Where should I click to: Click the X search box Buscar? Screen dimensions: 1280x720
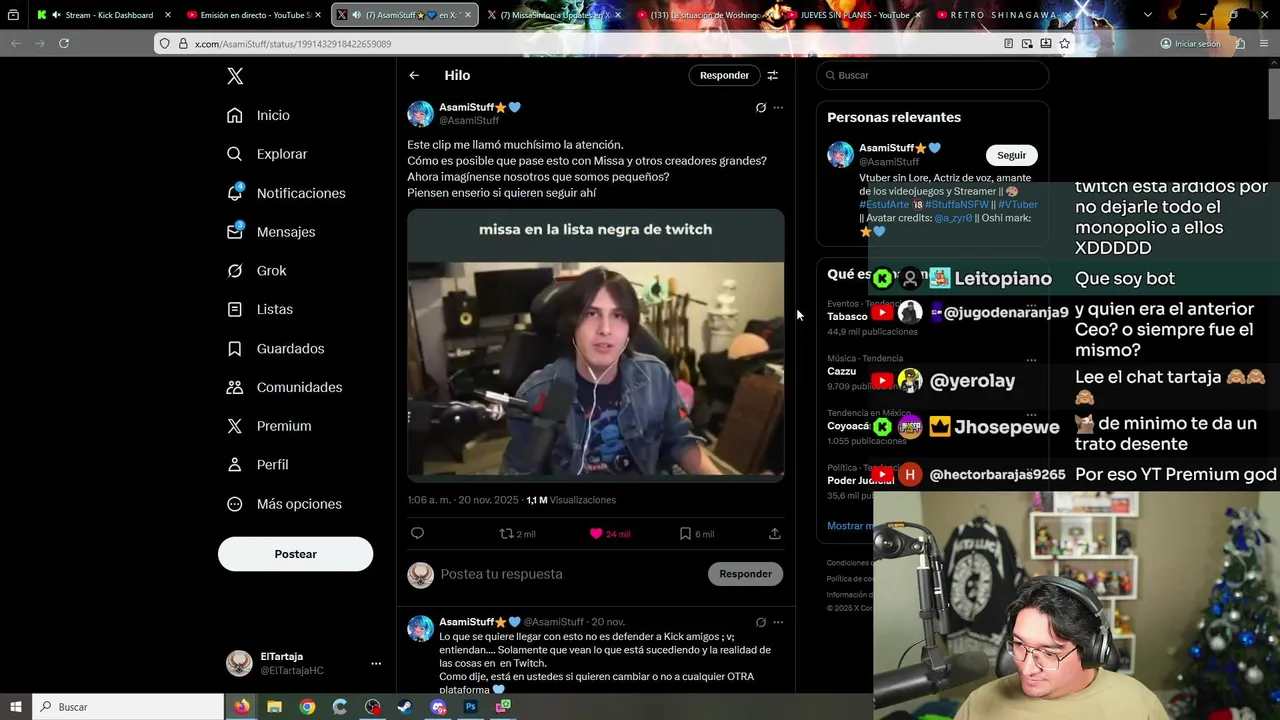click(932, 75)
